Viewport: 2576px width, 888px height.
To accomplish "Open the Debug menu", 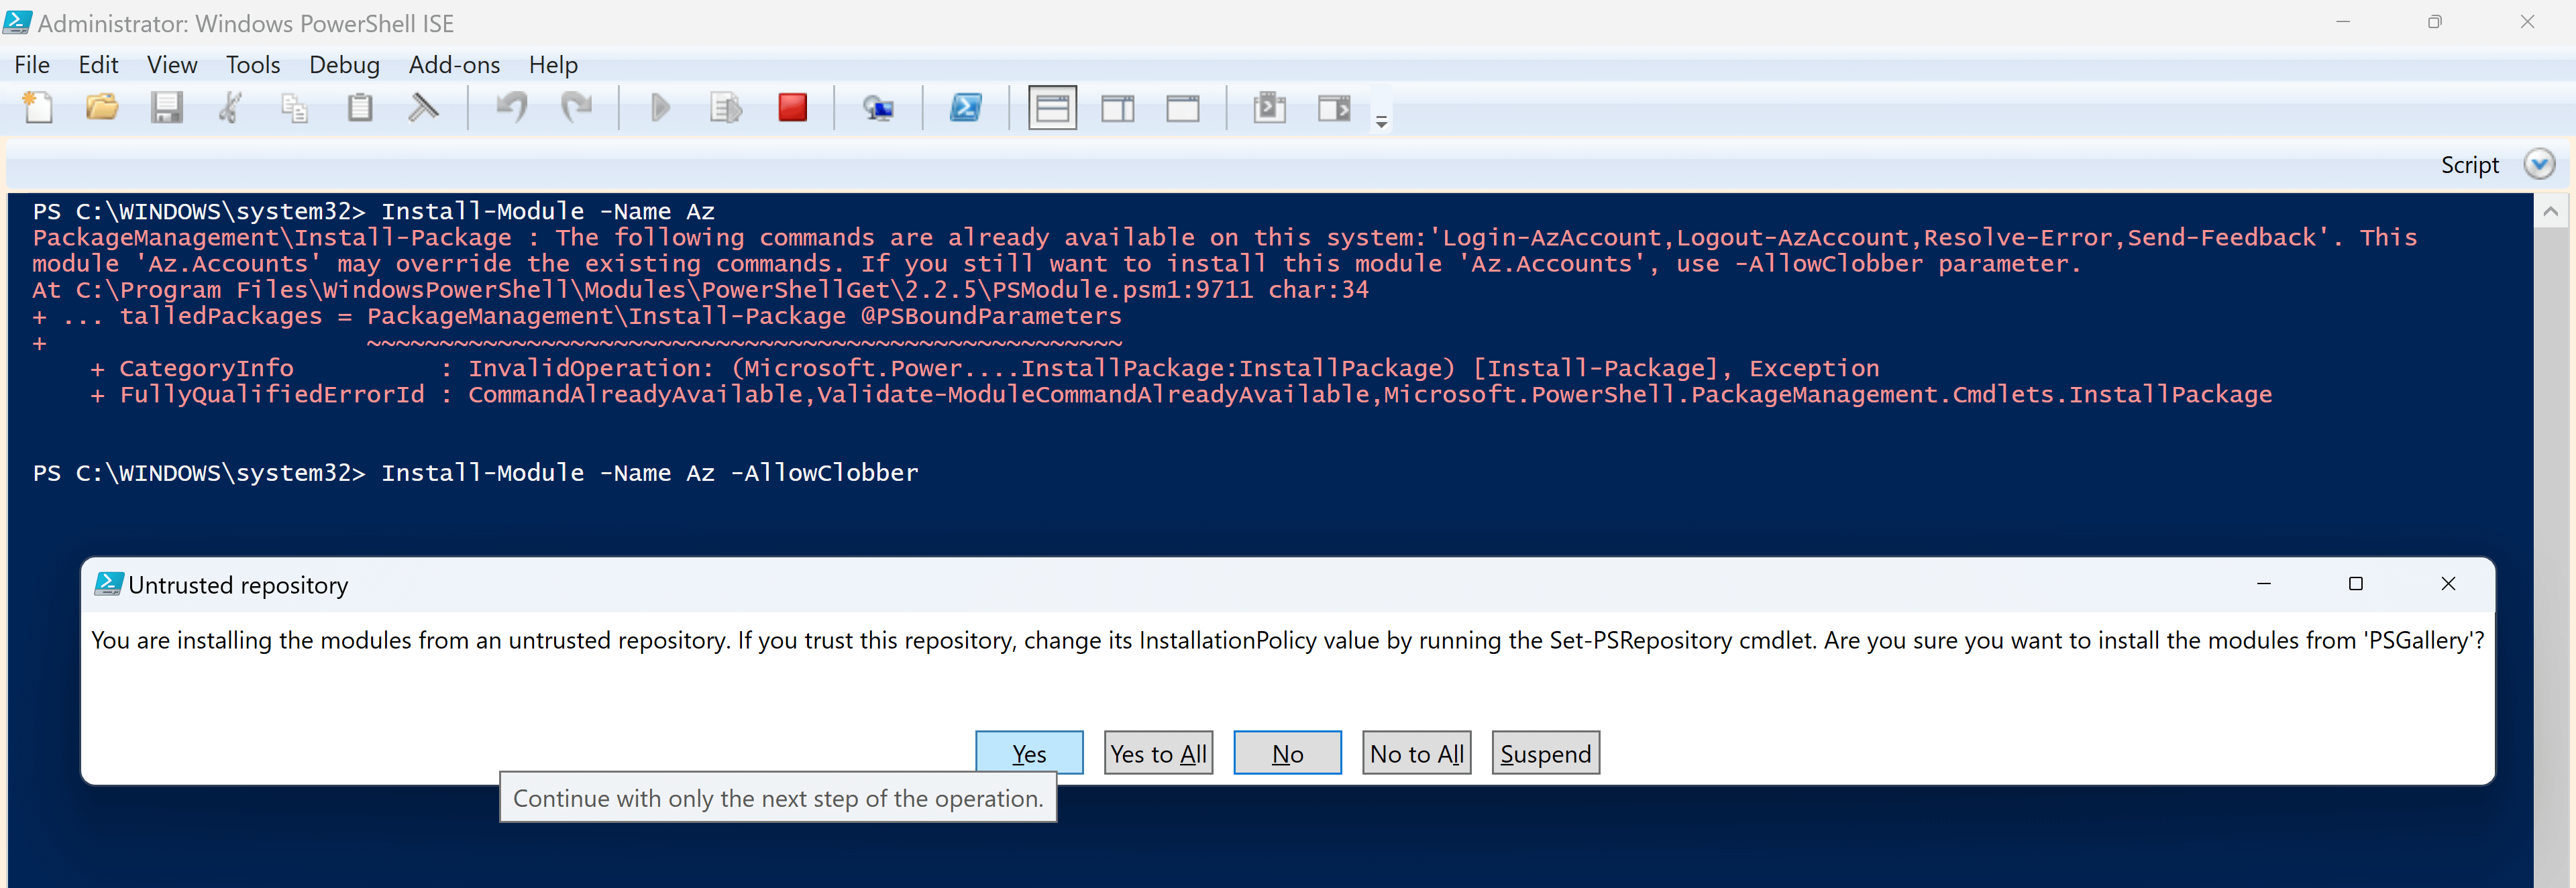I will click(344, 65).
